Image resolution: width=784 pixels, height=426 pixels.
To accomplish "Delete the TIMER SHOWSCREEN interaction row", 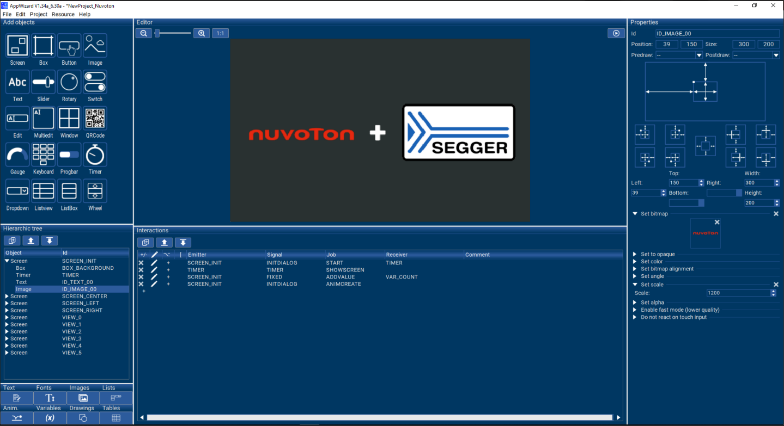I will point(141,269).
